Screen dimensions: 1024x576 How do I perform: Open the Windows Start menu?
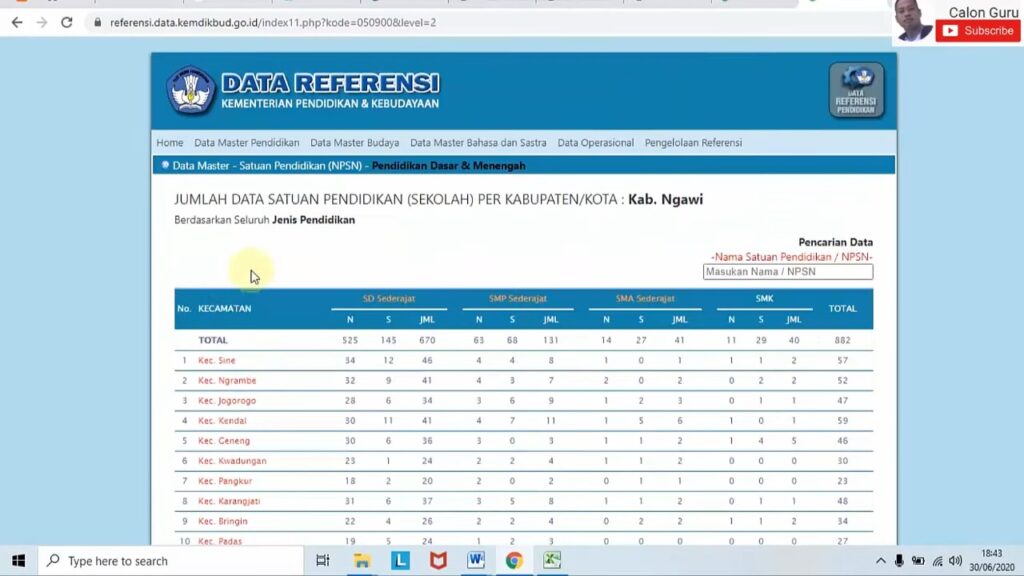coord(20,562)
